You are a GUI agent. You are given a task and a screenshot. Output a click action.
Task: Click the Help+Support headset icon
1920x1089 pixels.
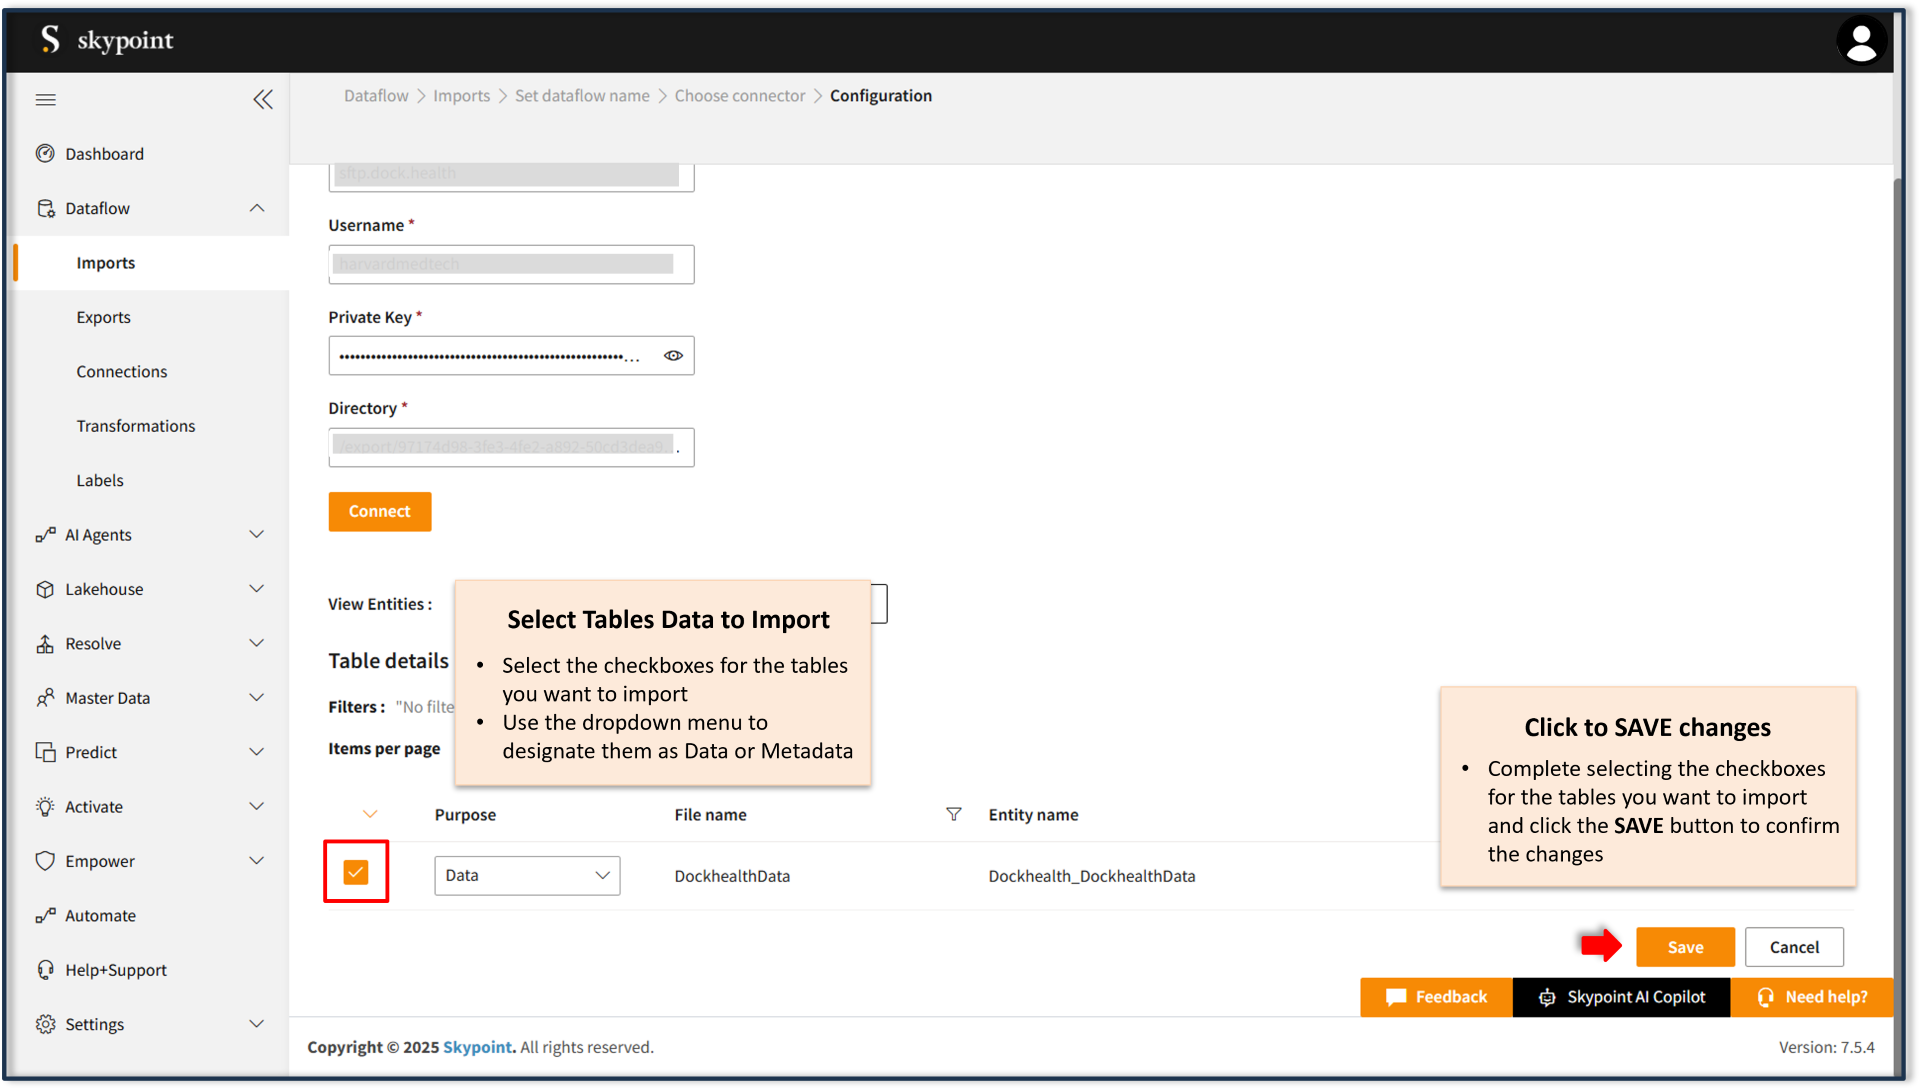click(x=45, y=970)
